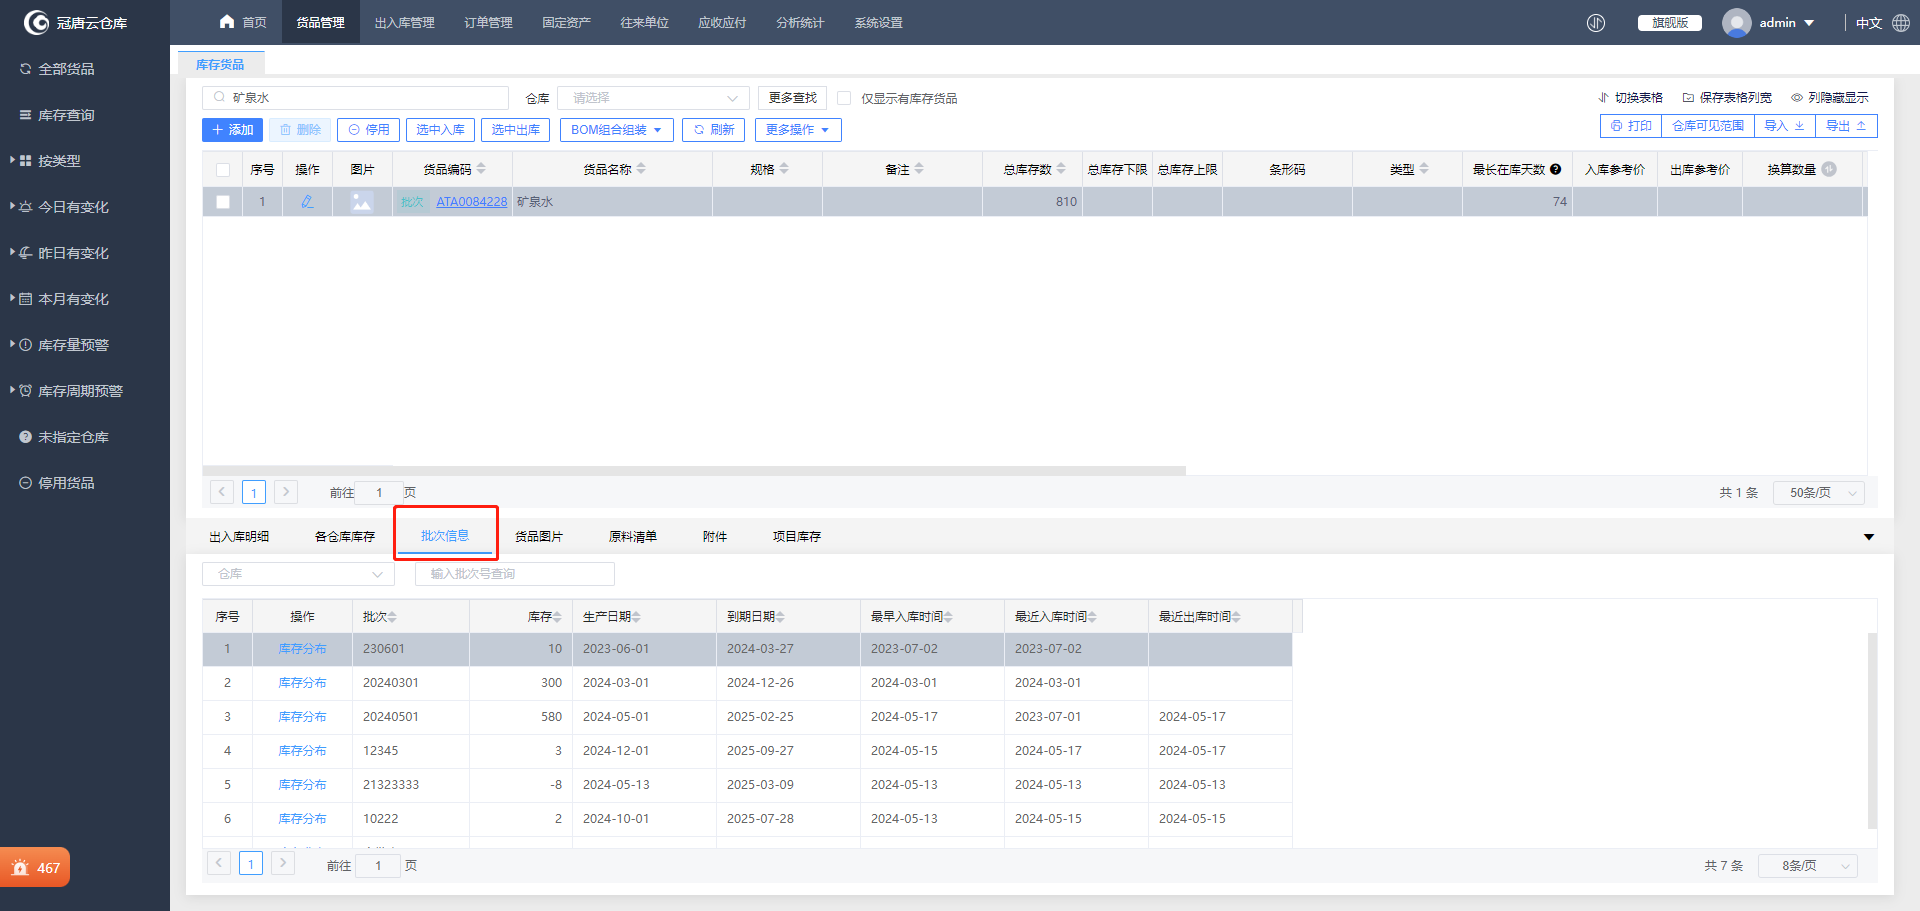Check the select-all header checkbox
The image size is (1920, 911).
pyautogui.click(x=223, y=170)
